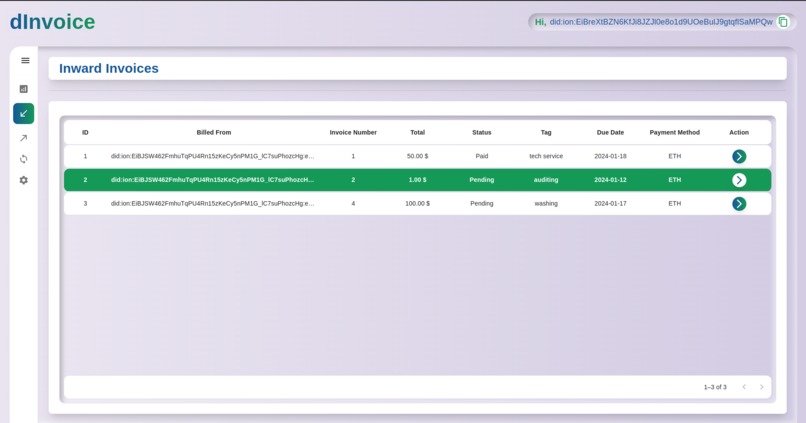
Task: Click the 50.00 $ total cell
Action: click(x=417, y=156)
